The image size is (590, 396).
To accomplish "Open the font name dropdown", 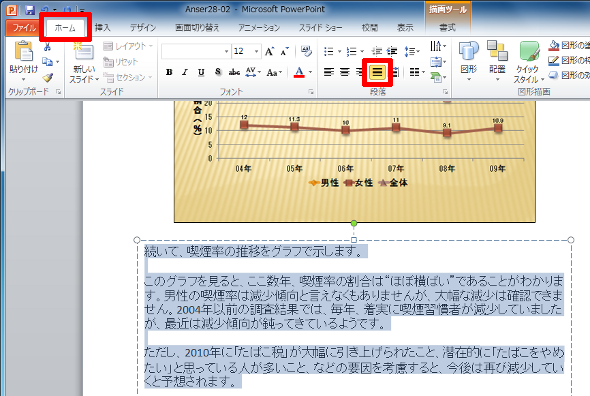I will pyautogui.click(x=227, y=52).
